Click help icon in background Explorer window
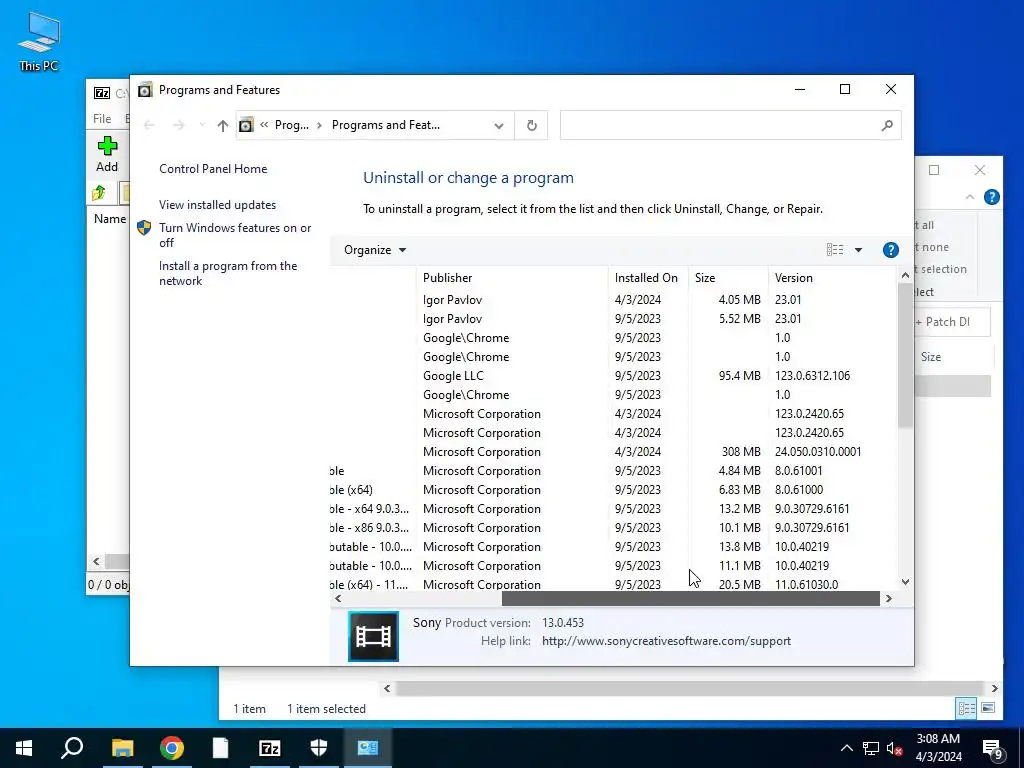The image size is (1024, 768). pyautogui.click(x=991, y=197)
